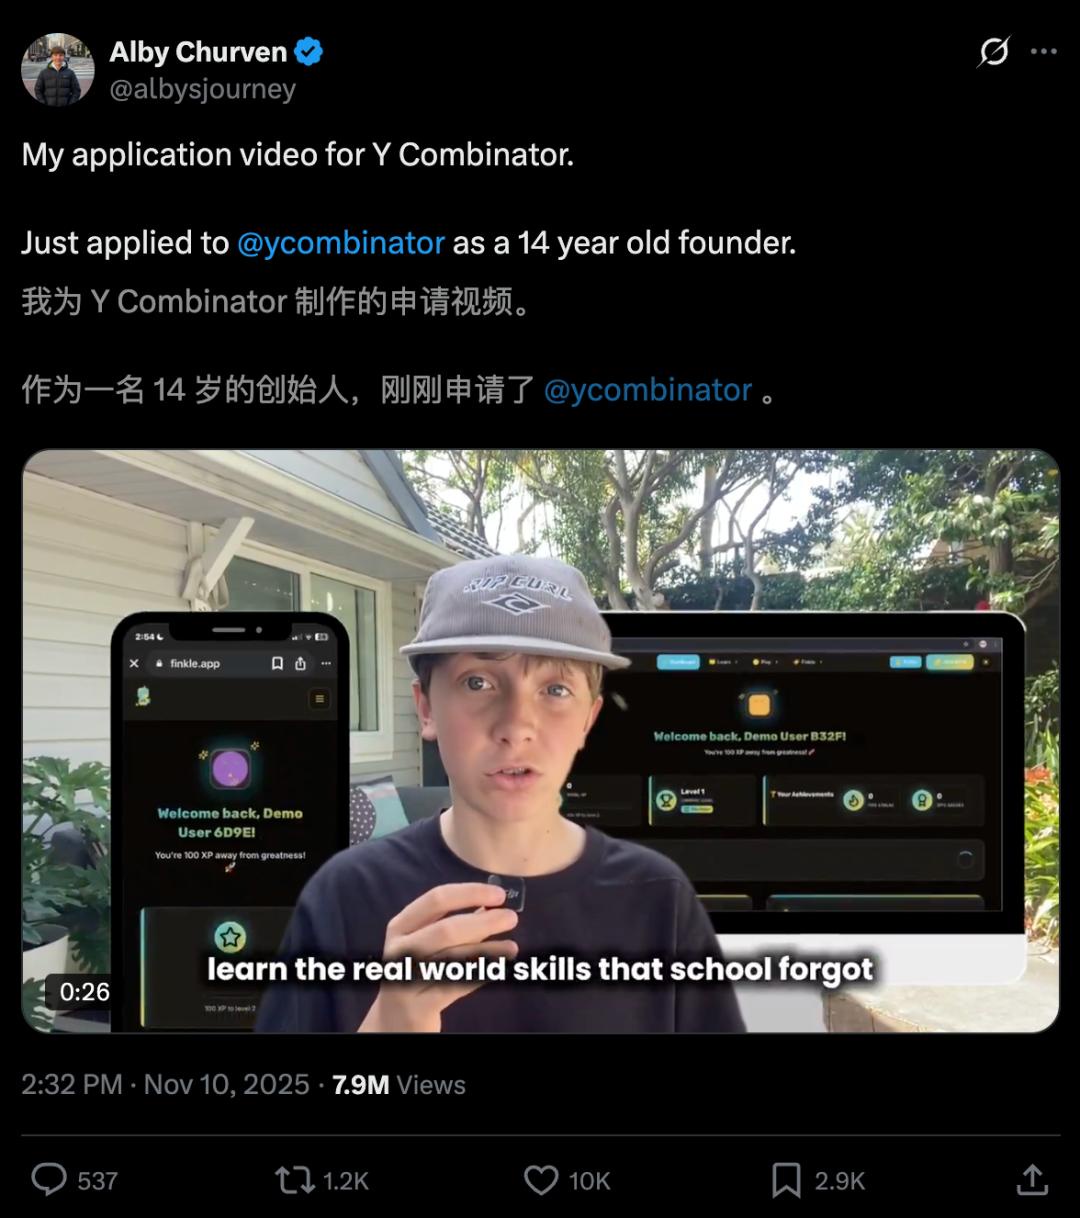The height and width of the screenshot is (1218, 1080).
Task: Open the @ycombinator mention in the English text
Action: pyautogui.click(x=341, y=243)
